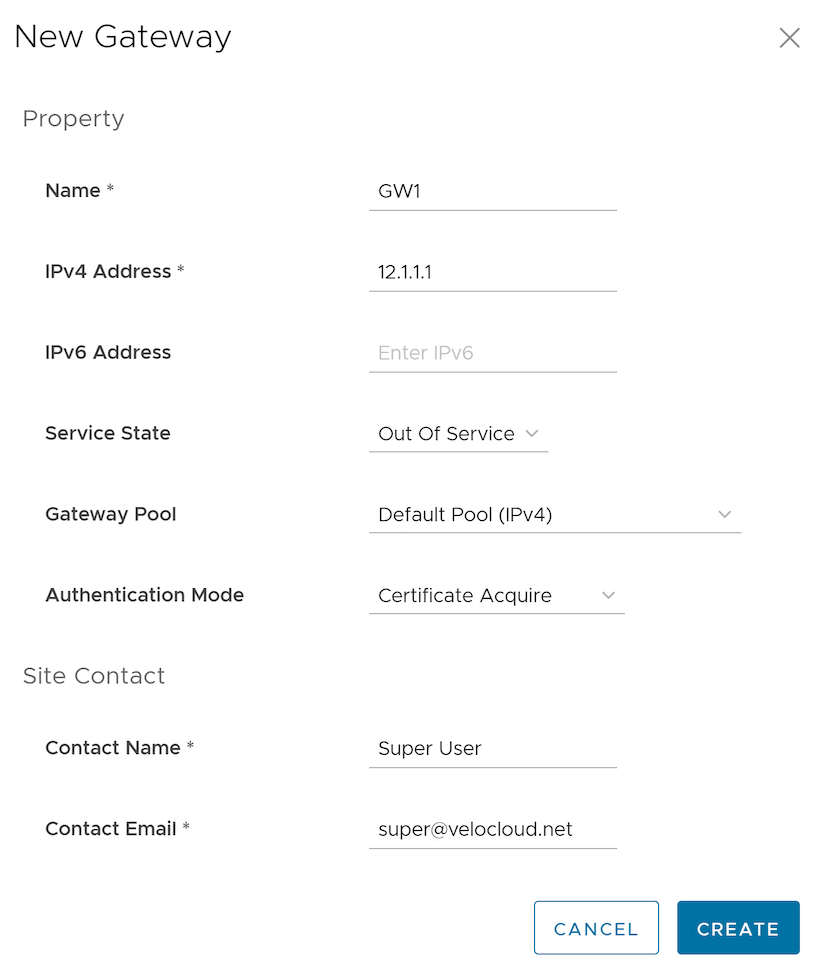
Task: Click the Service State chevron arrow
Action: click(532, 433)
